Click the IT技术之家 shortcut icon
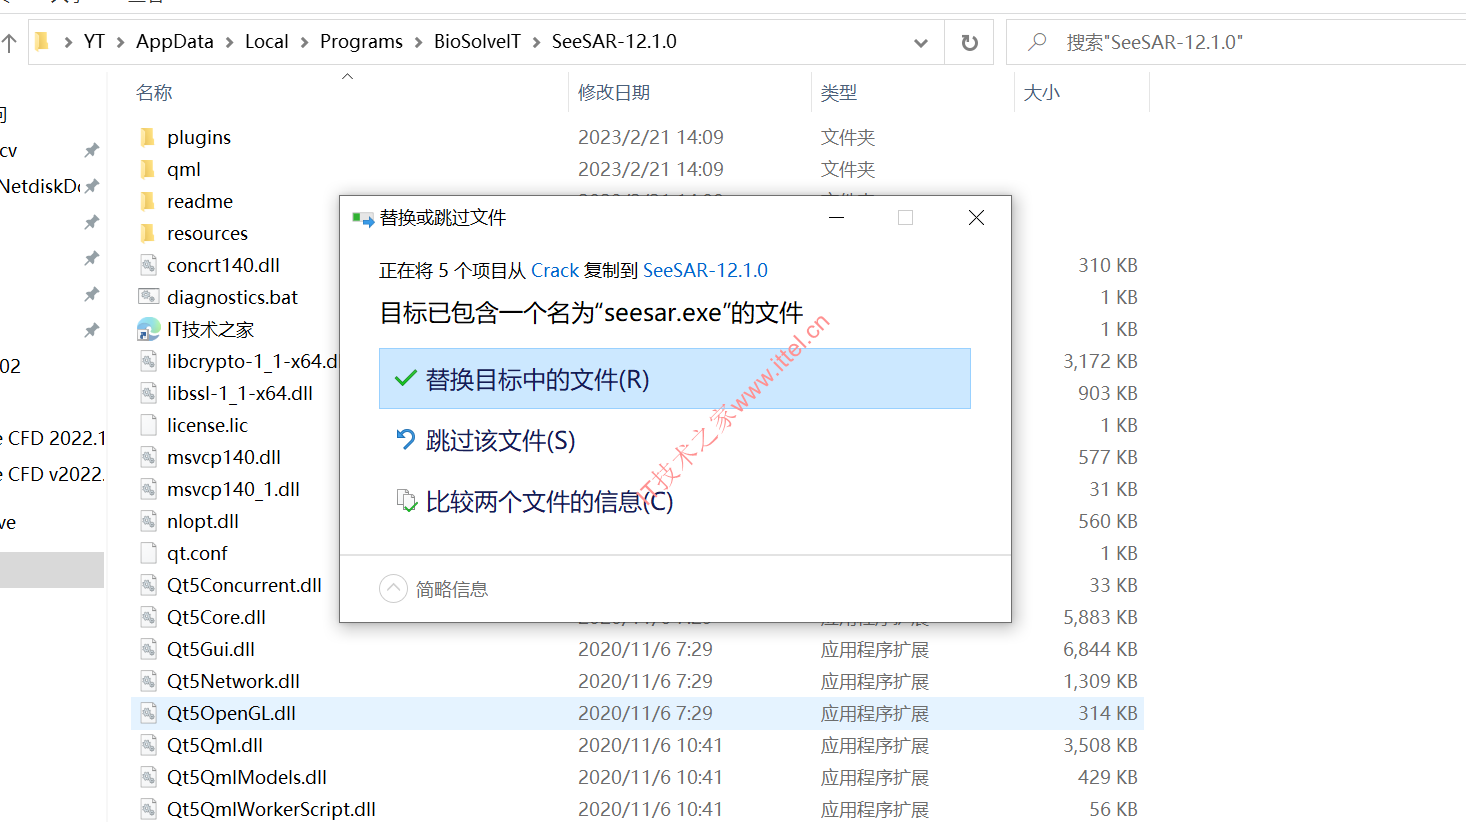 148,329
